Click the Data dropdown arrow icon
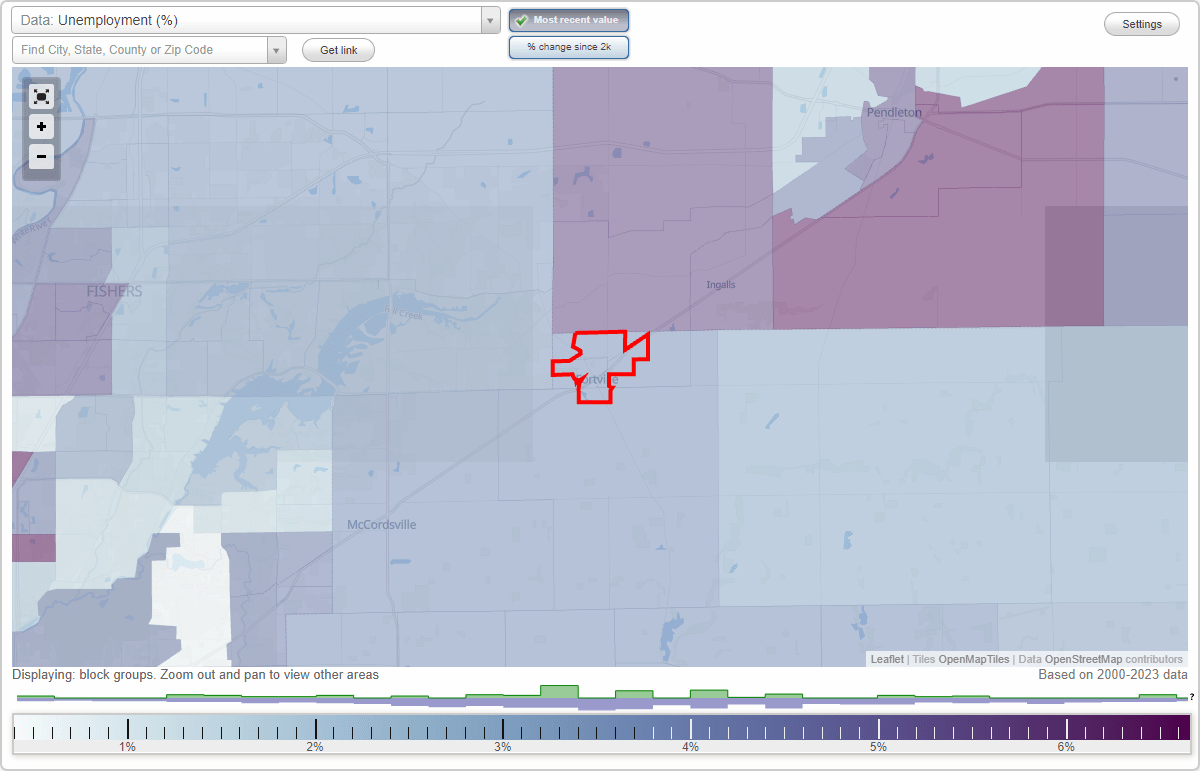The height and width of the screenshot is (771, 1200). (x=488, y=19)
